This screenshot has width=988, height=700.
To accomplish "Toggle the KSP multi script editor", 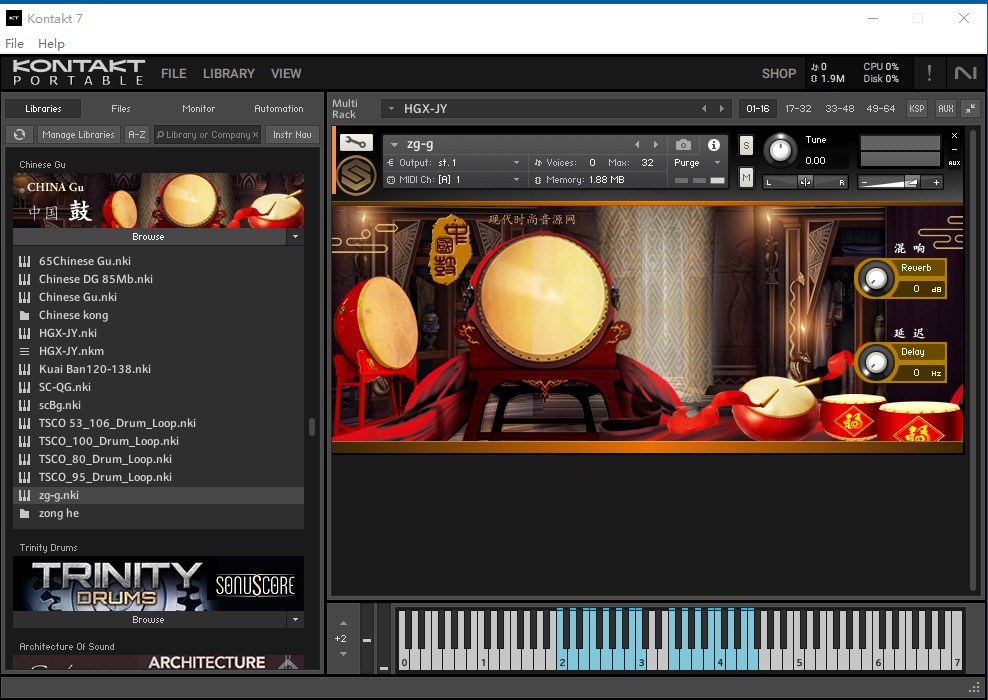I will click(916, 108).
